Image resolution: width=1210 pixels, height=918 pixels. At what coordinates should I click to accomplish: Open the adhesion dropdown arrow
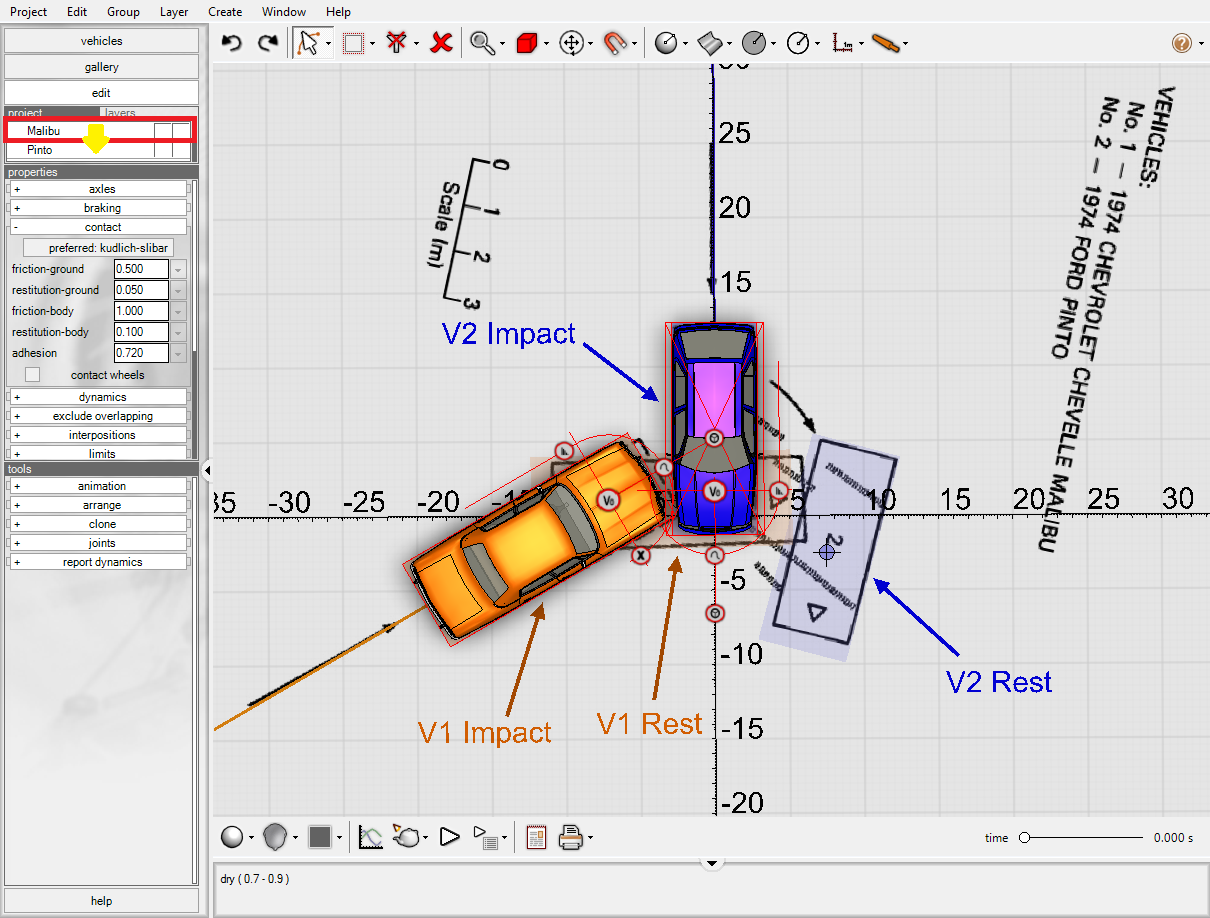179,353
